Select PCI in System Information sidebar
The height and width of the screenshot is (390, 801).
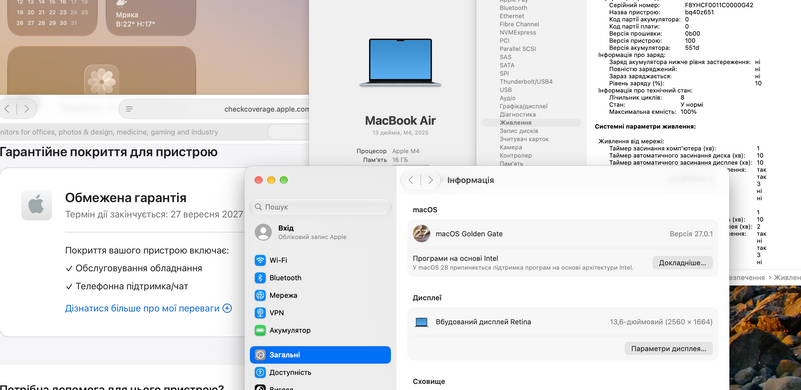[504, 40]
